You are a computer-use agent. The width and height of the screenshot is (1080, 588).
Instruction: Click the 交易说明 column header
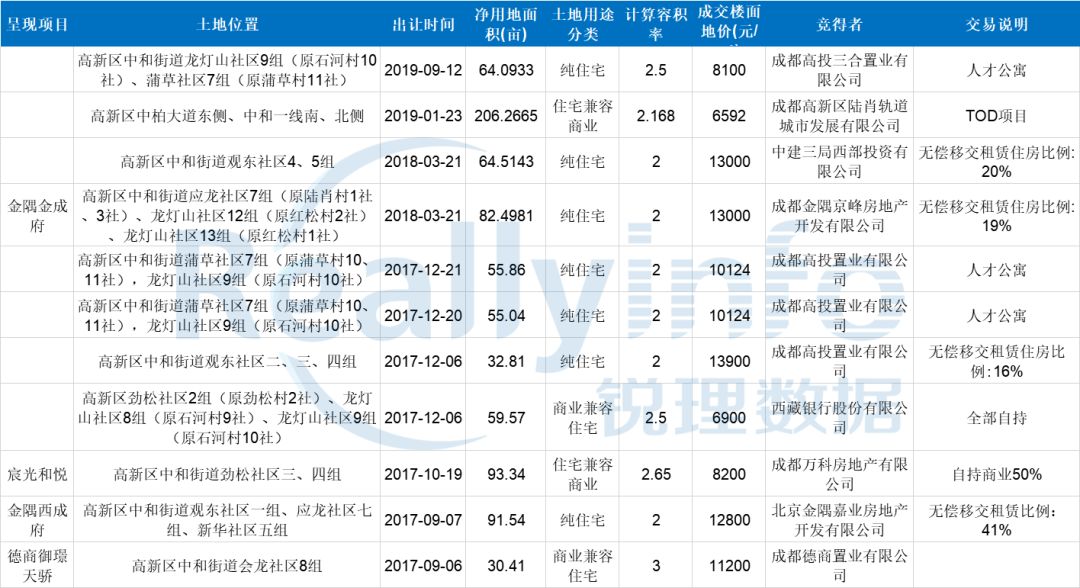[996, 25]
